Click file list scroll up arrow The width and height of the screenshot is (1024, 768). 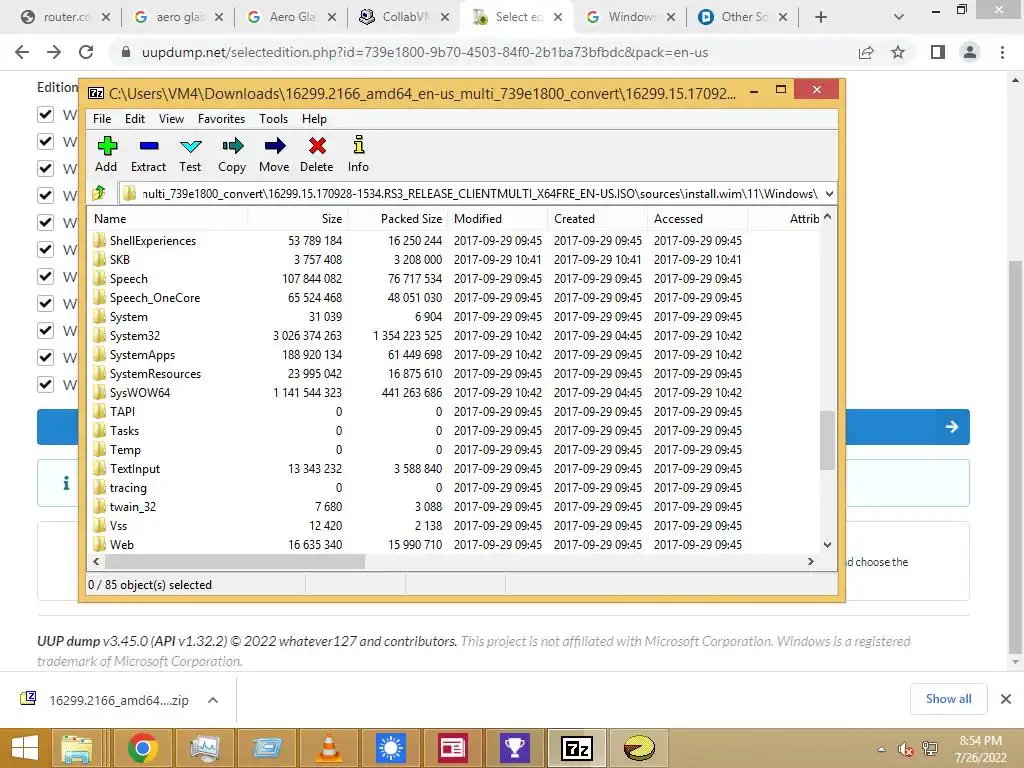(x=827, y=217)
